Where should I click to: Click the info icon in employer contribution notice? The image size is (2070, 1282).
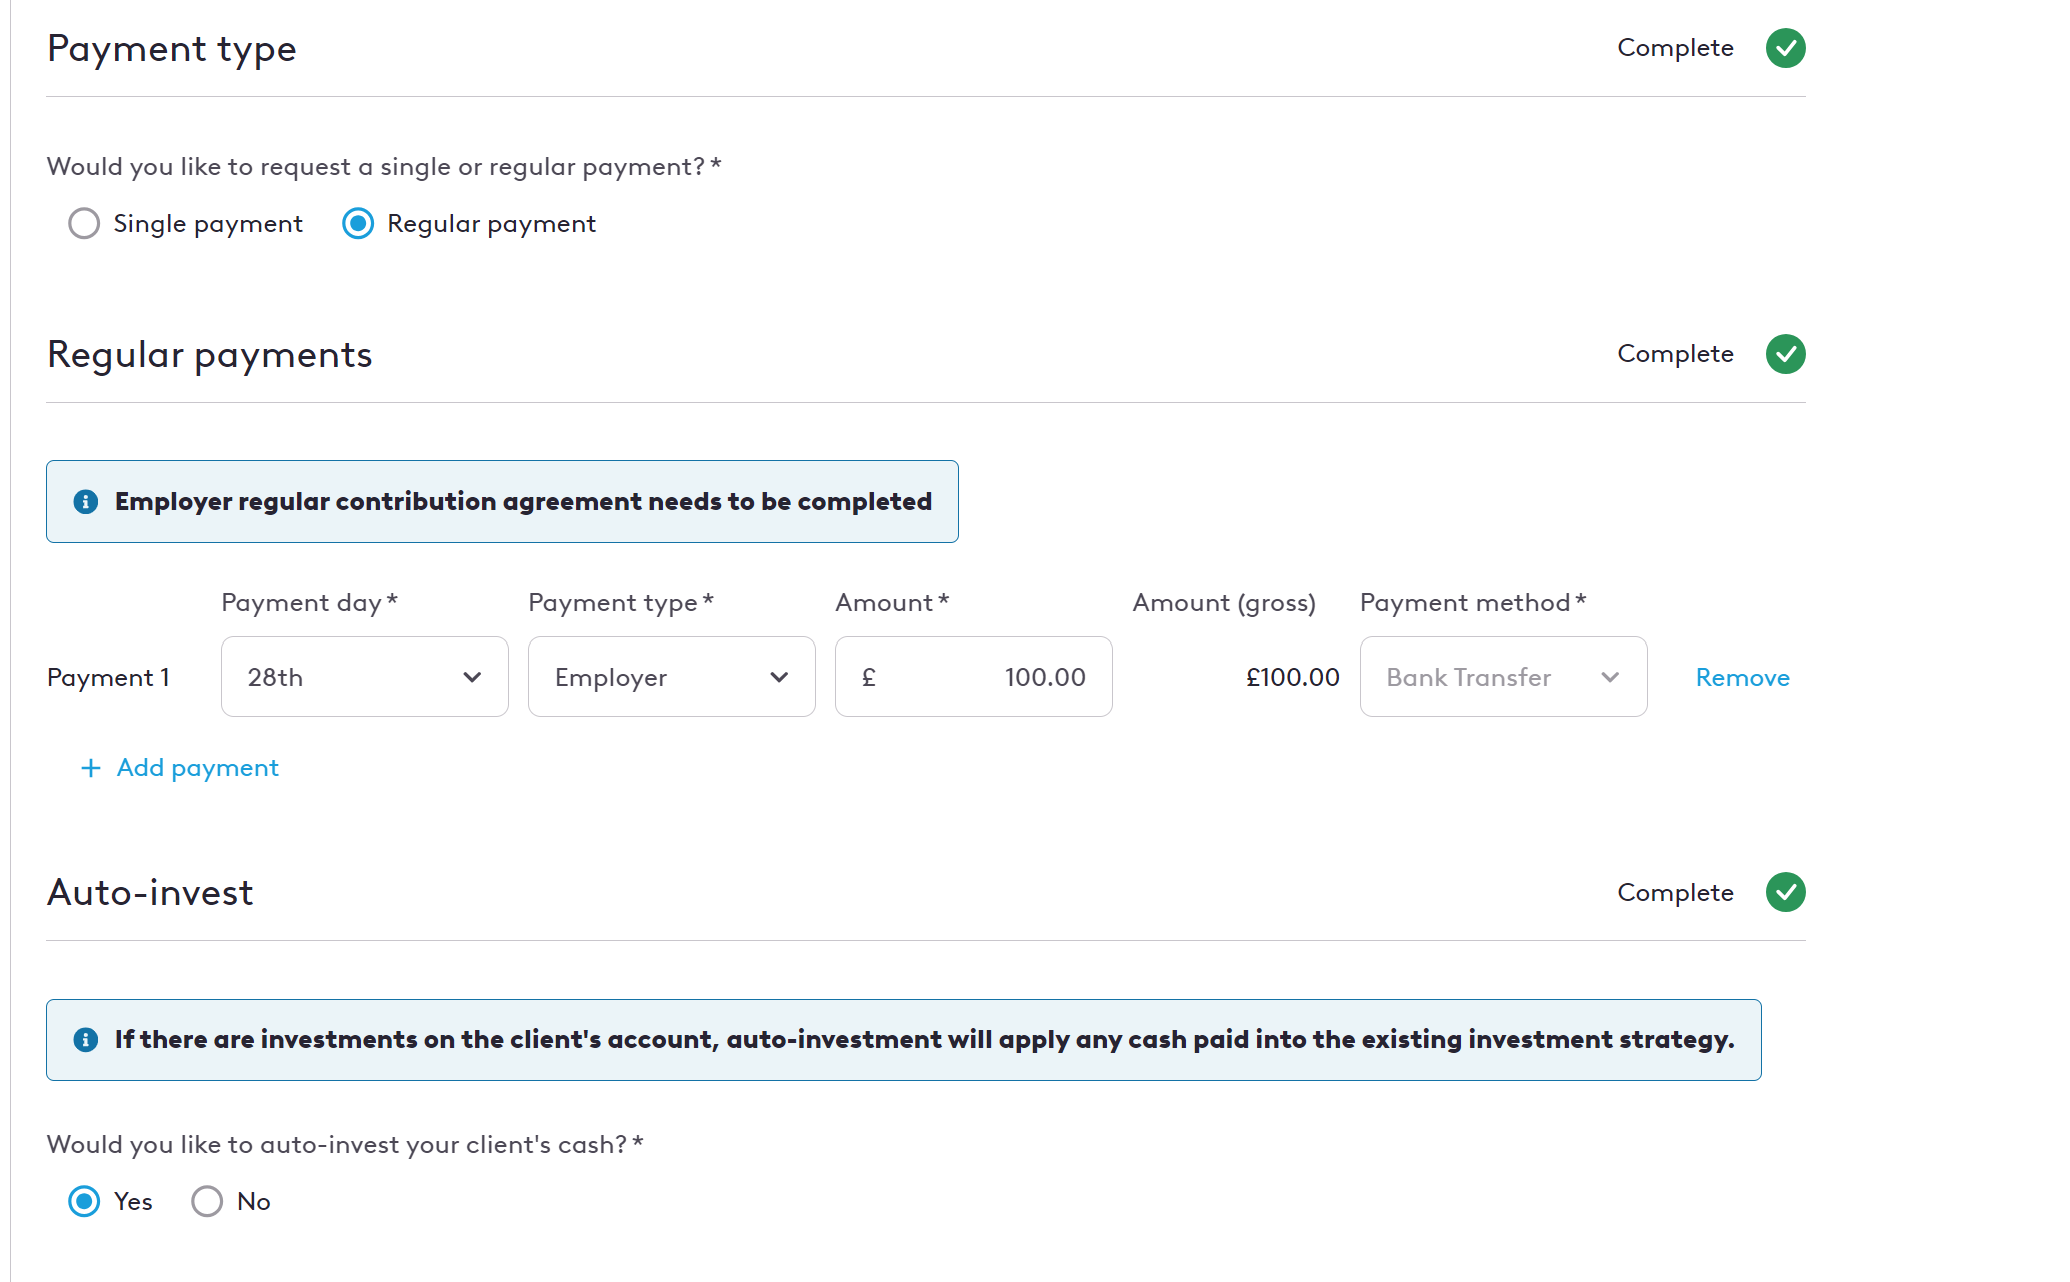click(x=86, y=501)
